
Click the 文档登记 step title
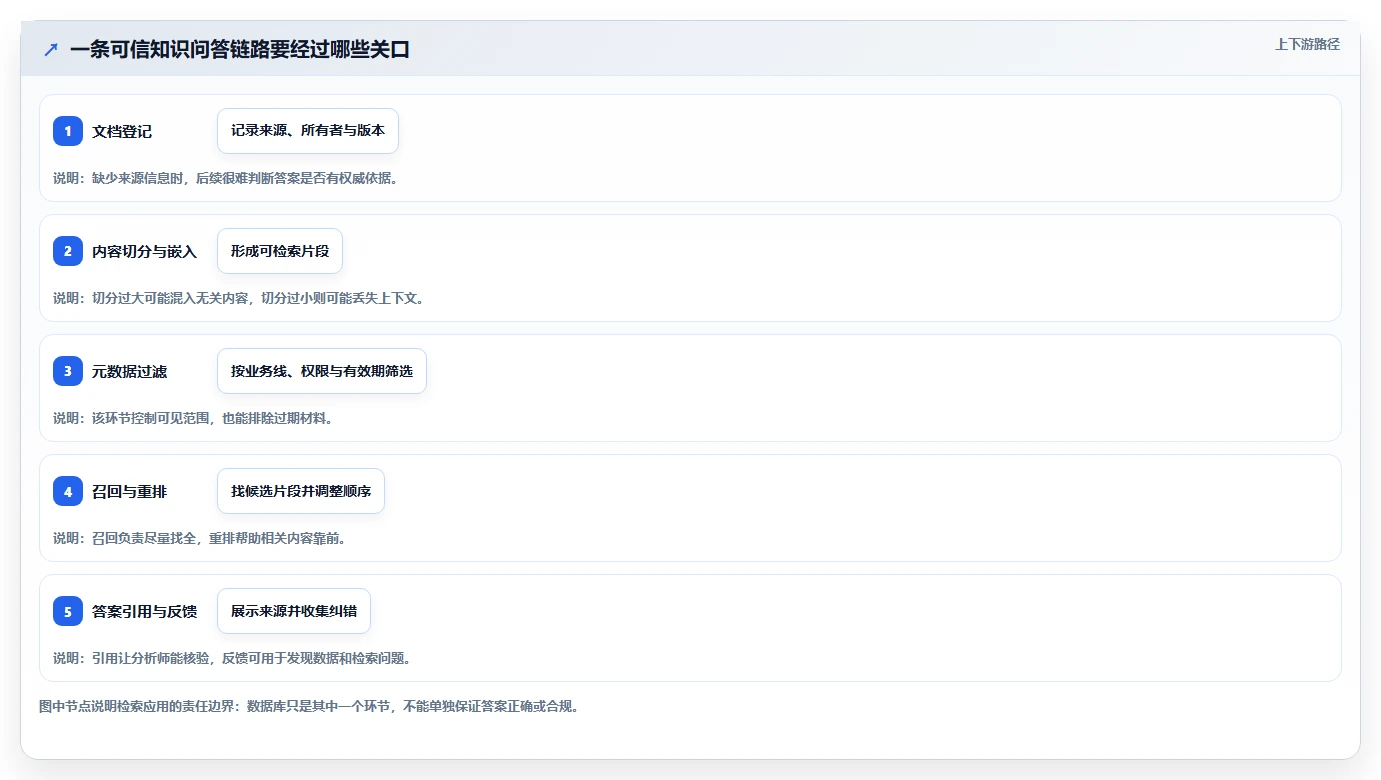[x=122, y=131]
